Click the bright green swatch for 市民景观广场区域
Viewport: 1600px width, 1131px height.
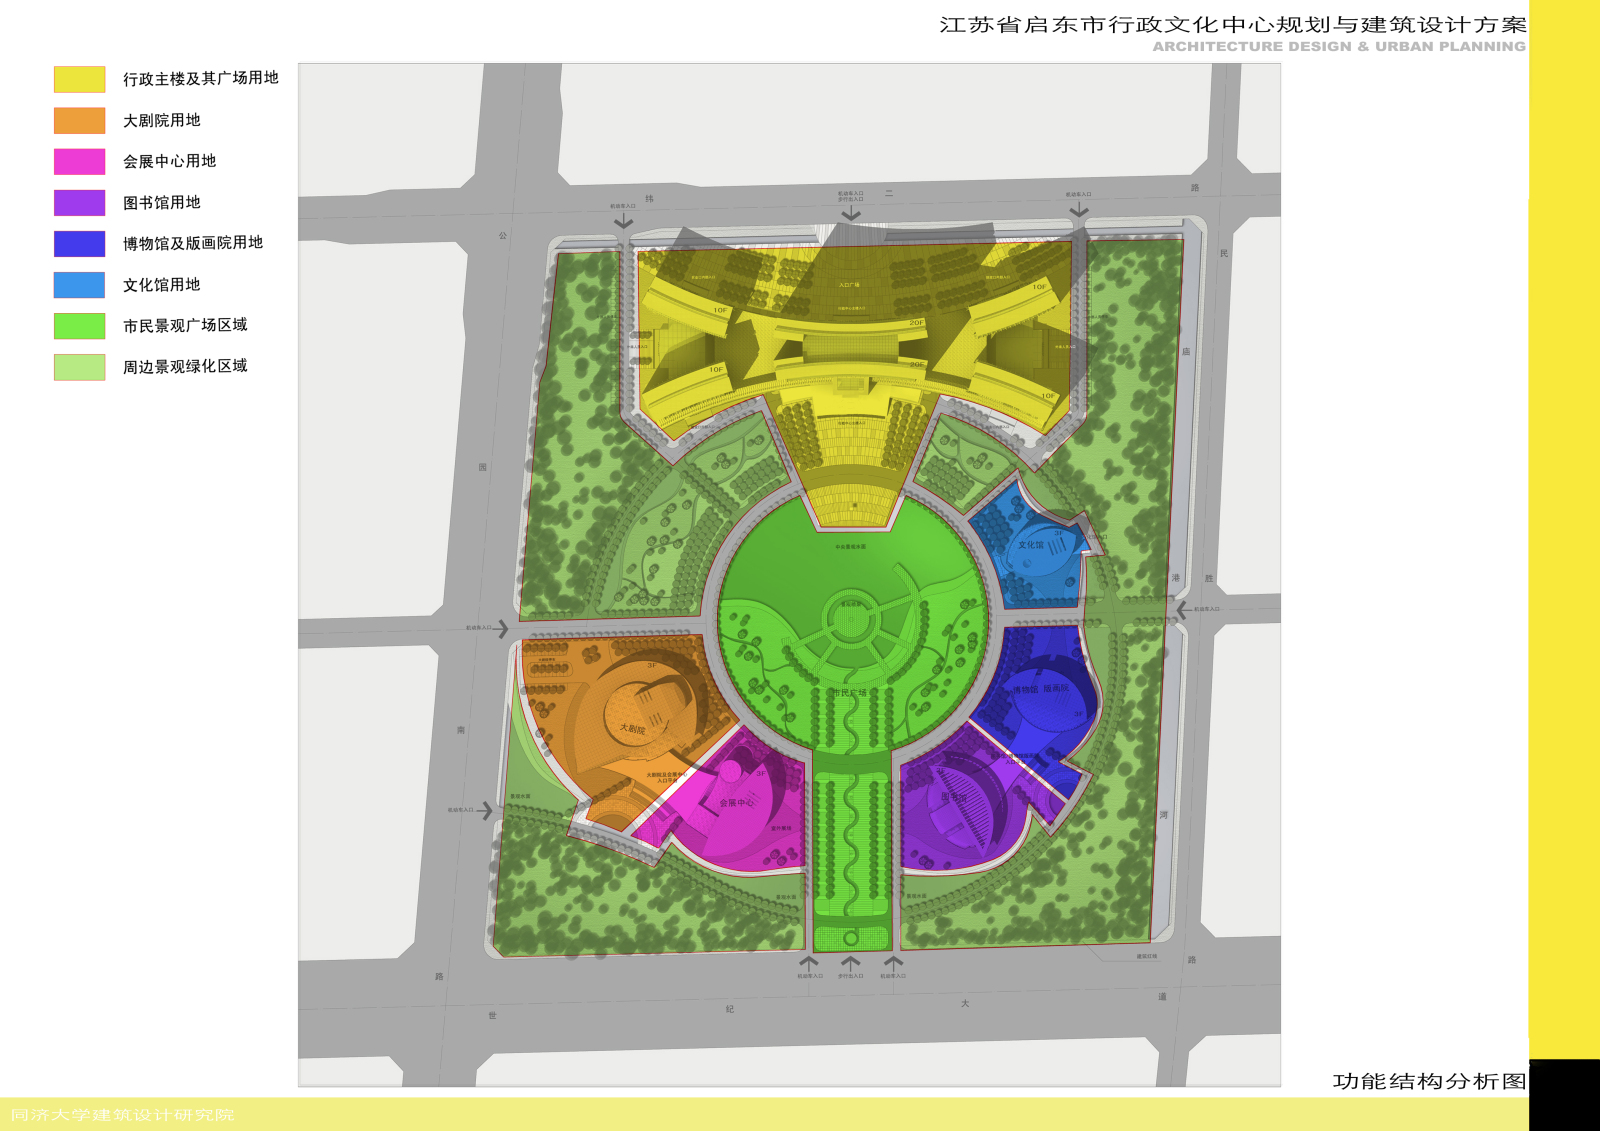coord(79,326)
